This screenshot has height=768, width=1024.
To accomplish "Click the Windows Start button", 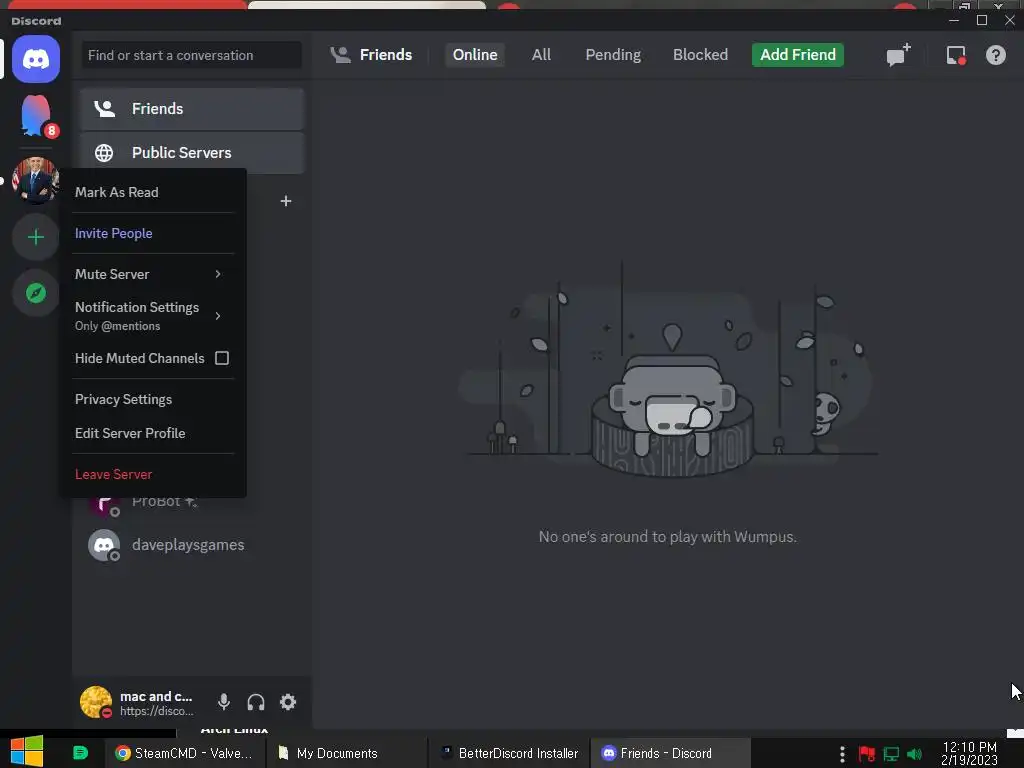I will point(27,752).
